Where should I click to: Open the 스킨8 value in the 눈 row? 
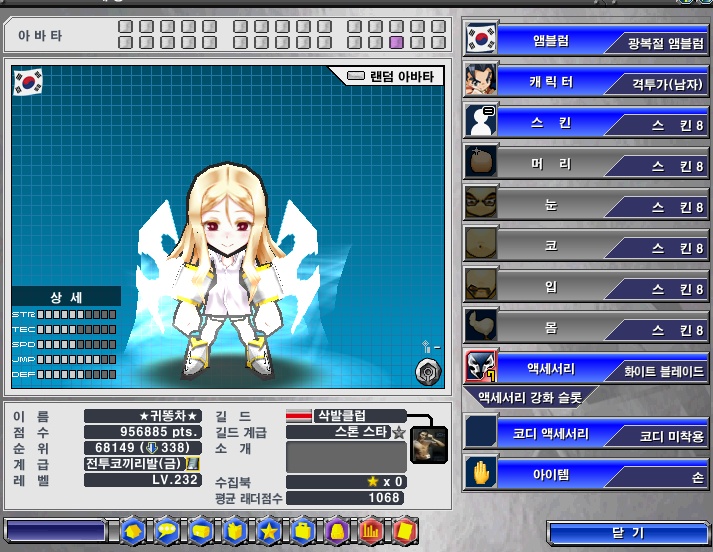point(659,207)
